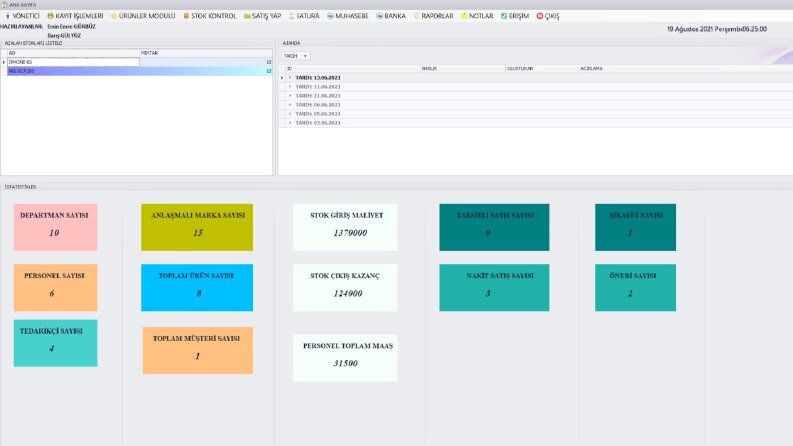The height and width of the screenshot is (446, 793).
Task: Open the RAPORLAR menu
Action: (433, 16)
